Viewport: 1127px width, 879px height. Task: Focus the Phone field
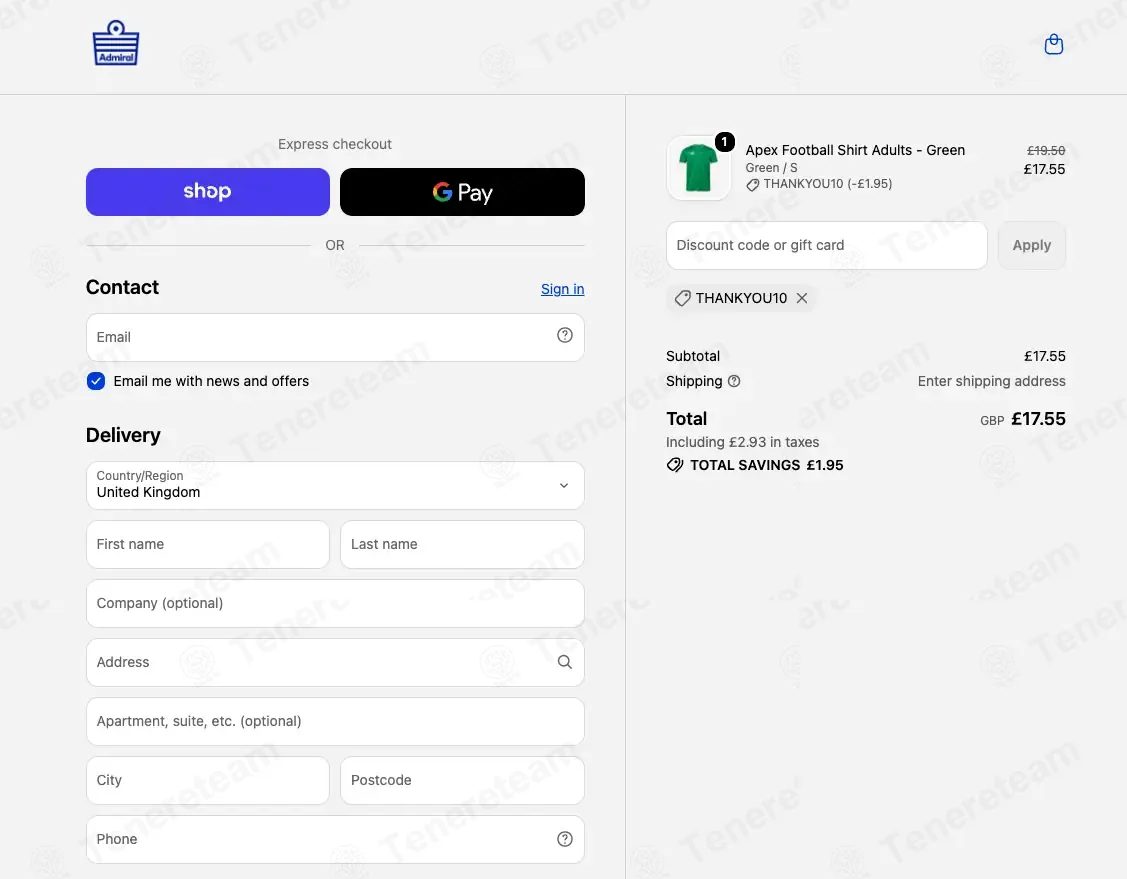pos(335,839)
